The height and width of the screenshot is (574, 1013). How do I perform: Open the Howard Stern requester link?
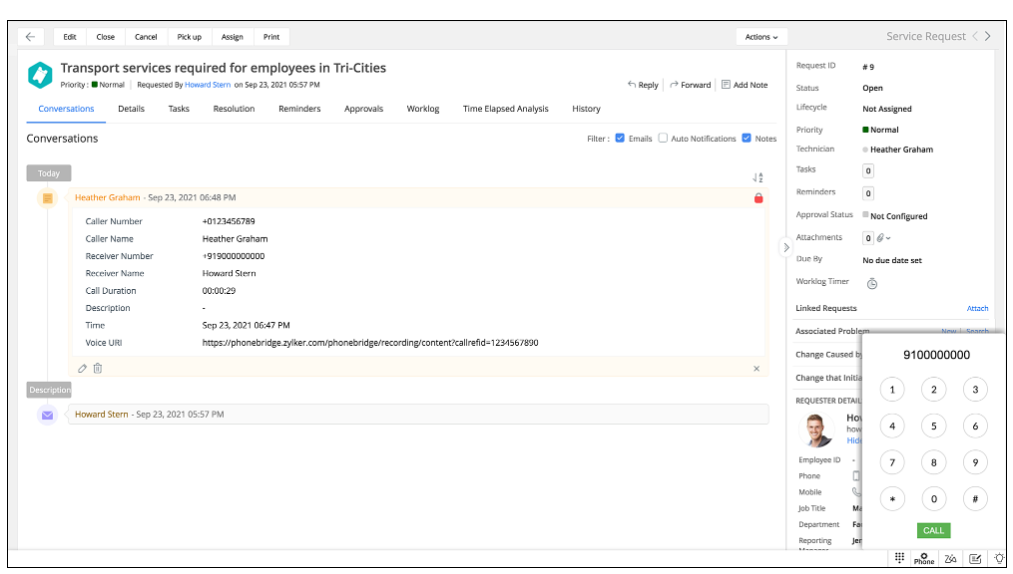[x=208, y=85]
